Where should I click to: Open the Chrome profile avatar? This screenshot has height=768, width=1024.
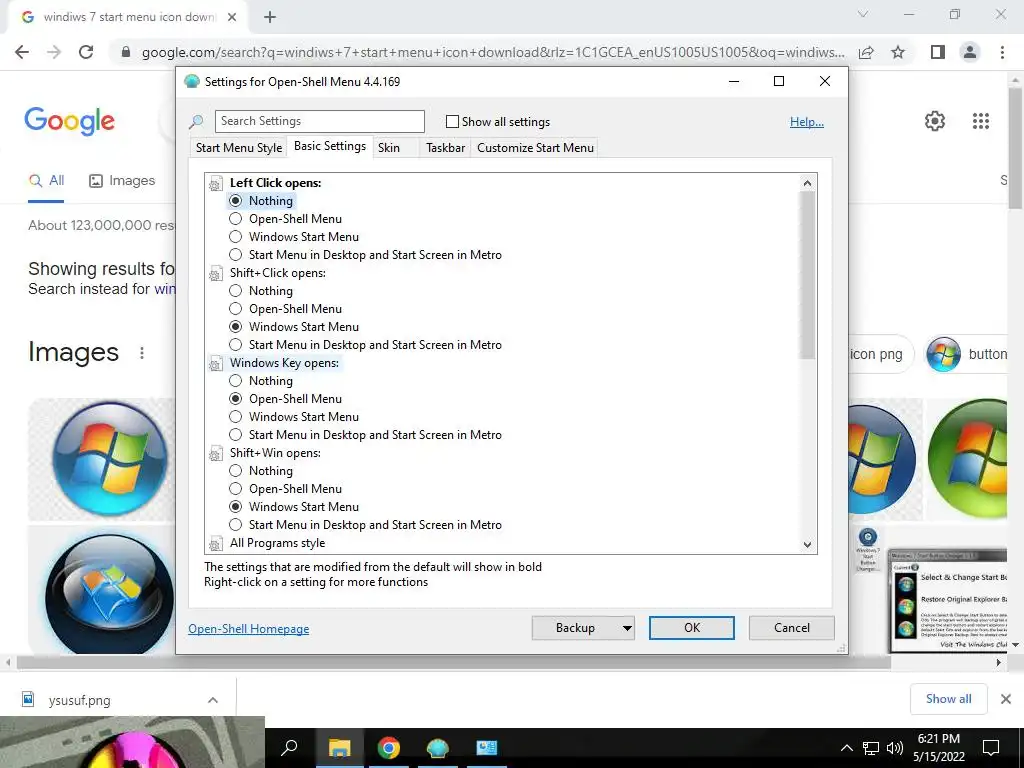[970, 52]
